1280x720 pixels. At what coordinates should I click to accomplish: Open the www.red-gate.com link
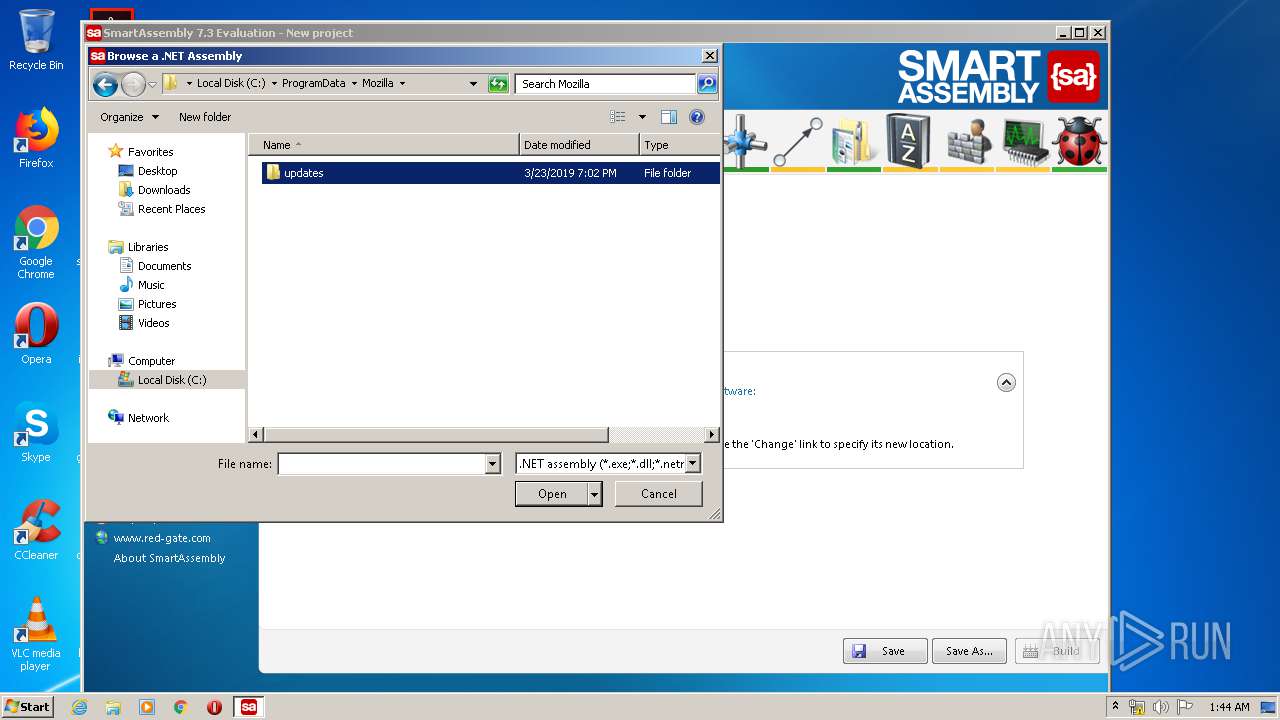162,538
